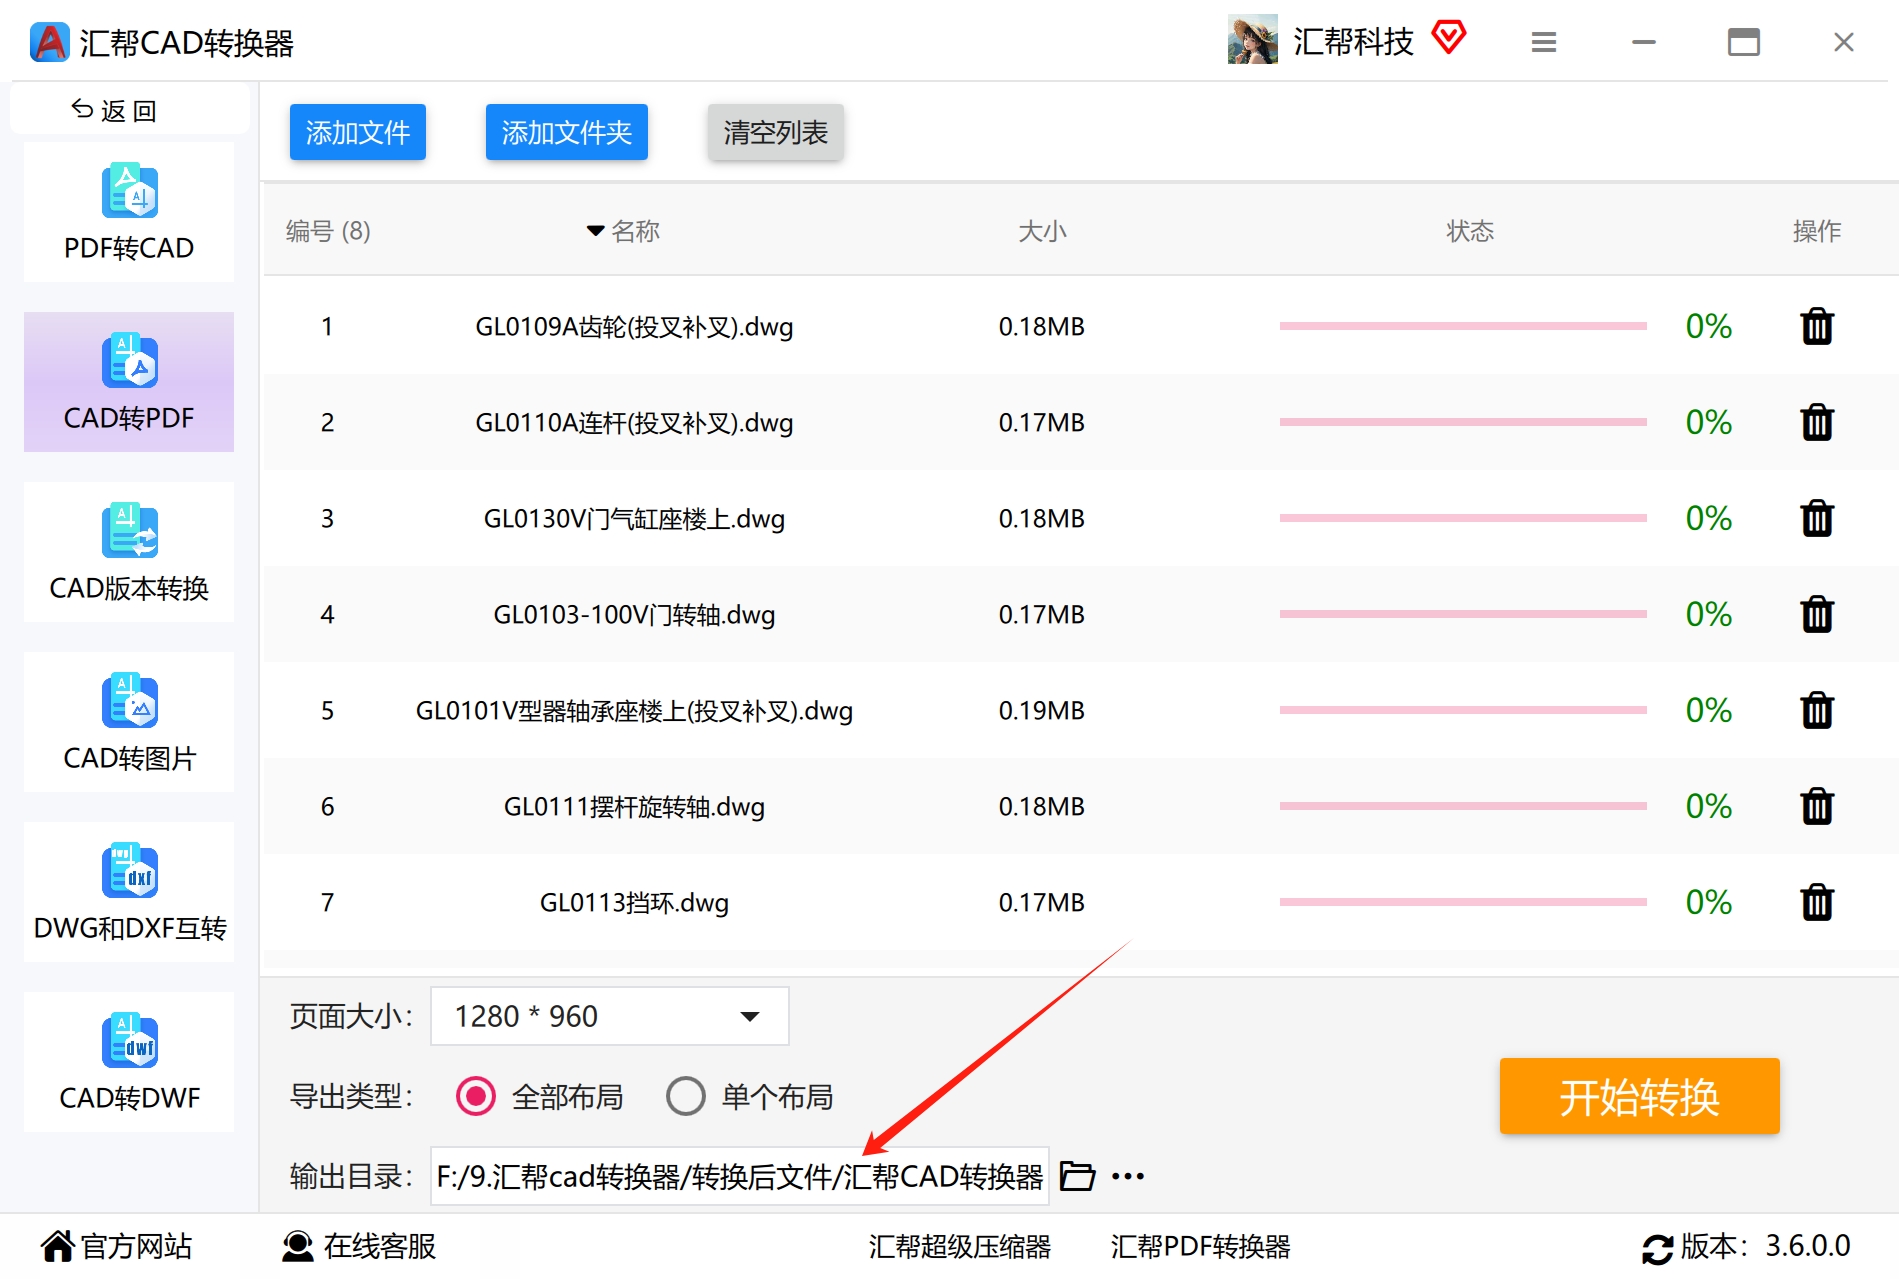Viewport: 1899px width, 1279px height.
Task: Remove GL0111摆杆旋转轴.dwg with trash icon
Action: 1816,806
